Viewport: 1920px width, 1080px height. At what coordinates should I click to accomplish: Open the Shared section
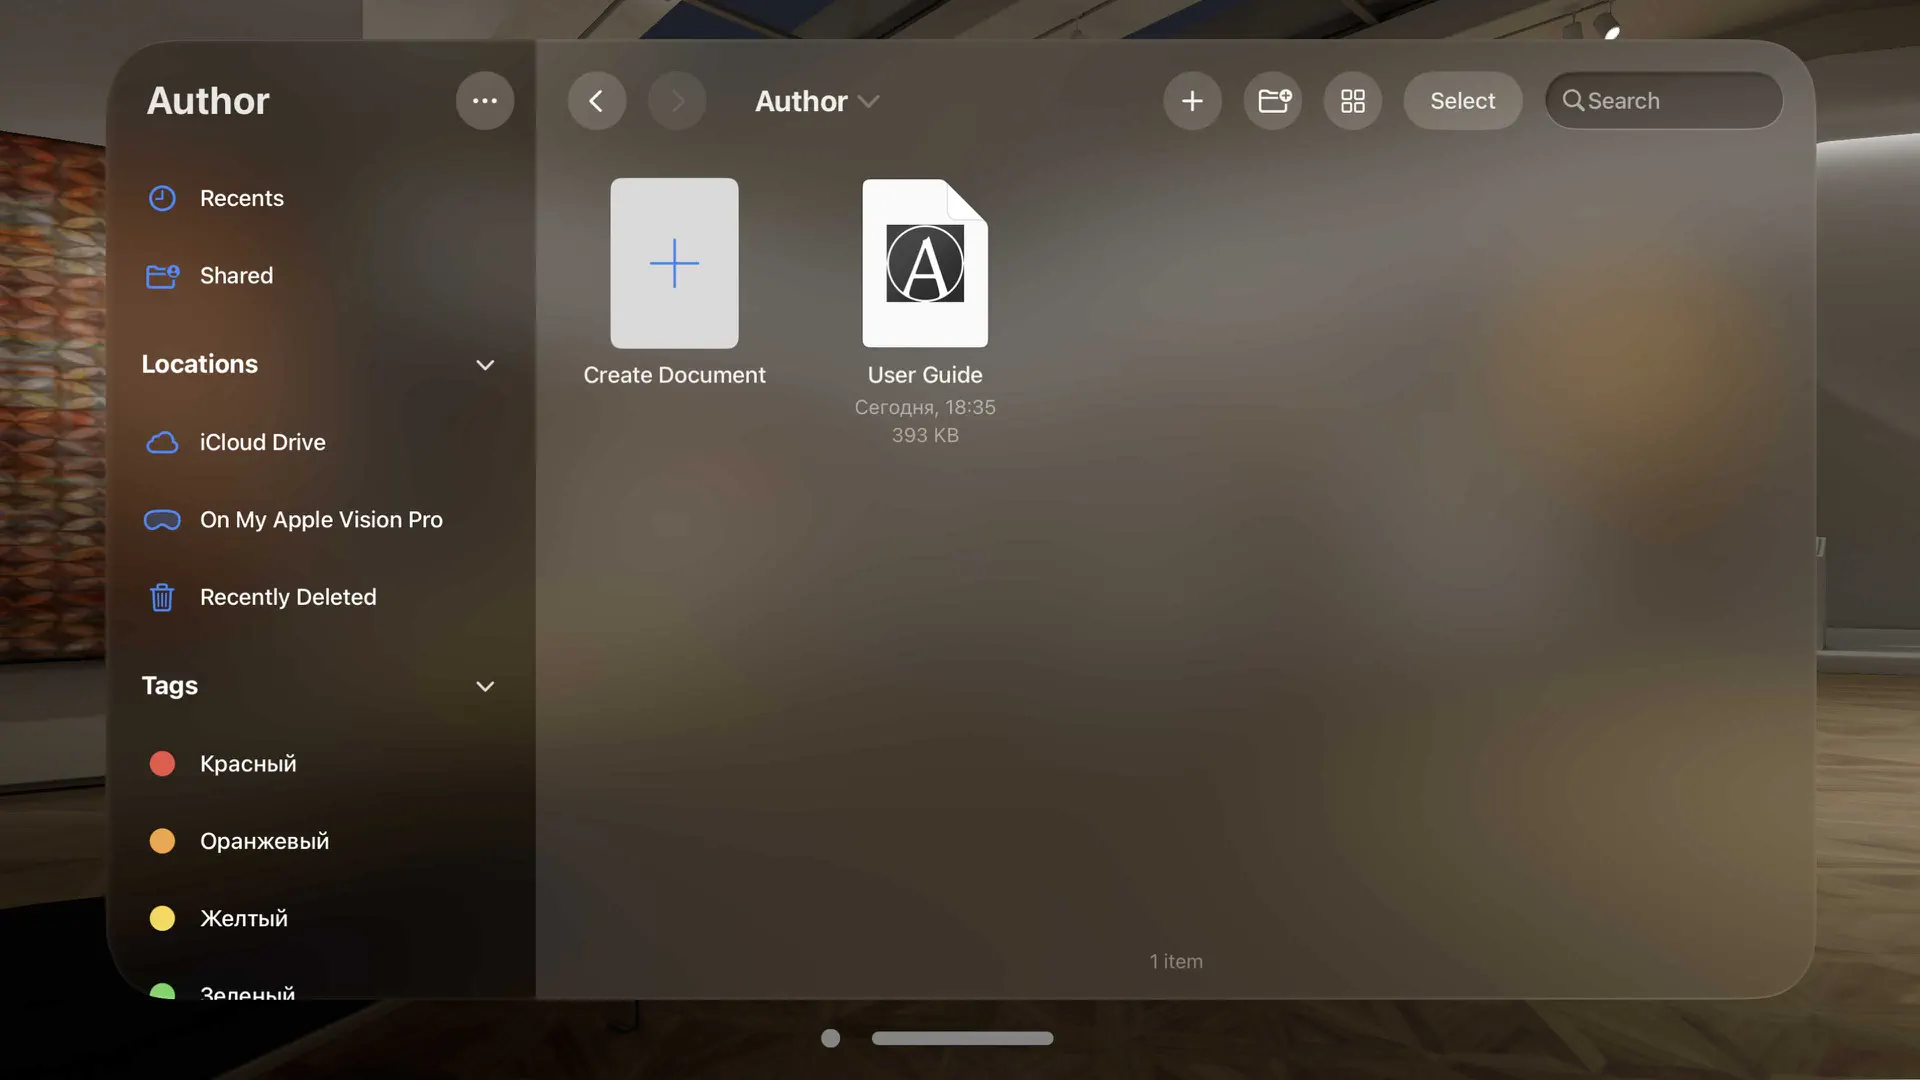236,276
